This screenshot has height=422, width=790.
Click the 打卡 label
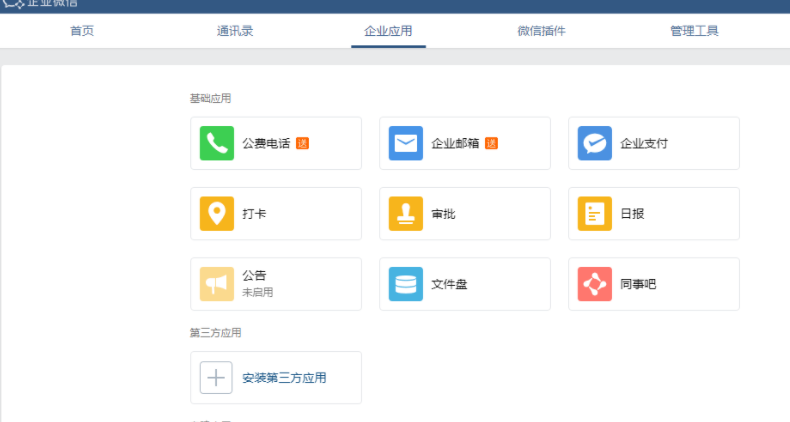[x=254, y=214]
